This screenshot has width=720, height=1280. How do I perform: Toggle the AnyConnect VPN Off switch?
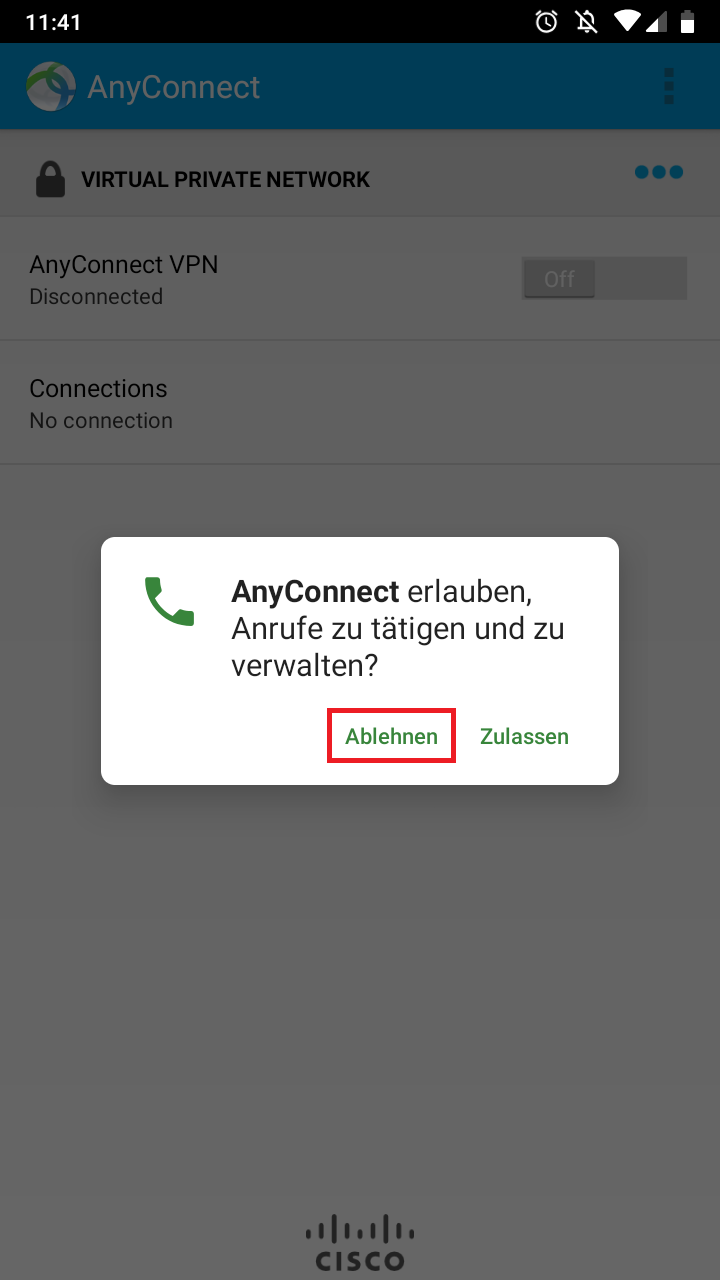tap(604, 279)
